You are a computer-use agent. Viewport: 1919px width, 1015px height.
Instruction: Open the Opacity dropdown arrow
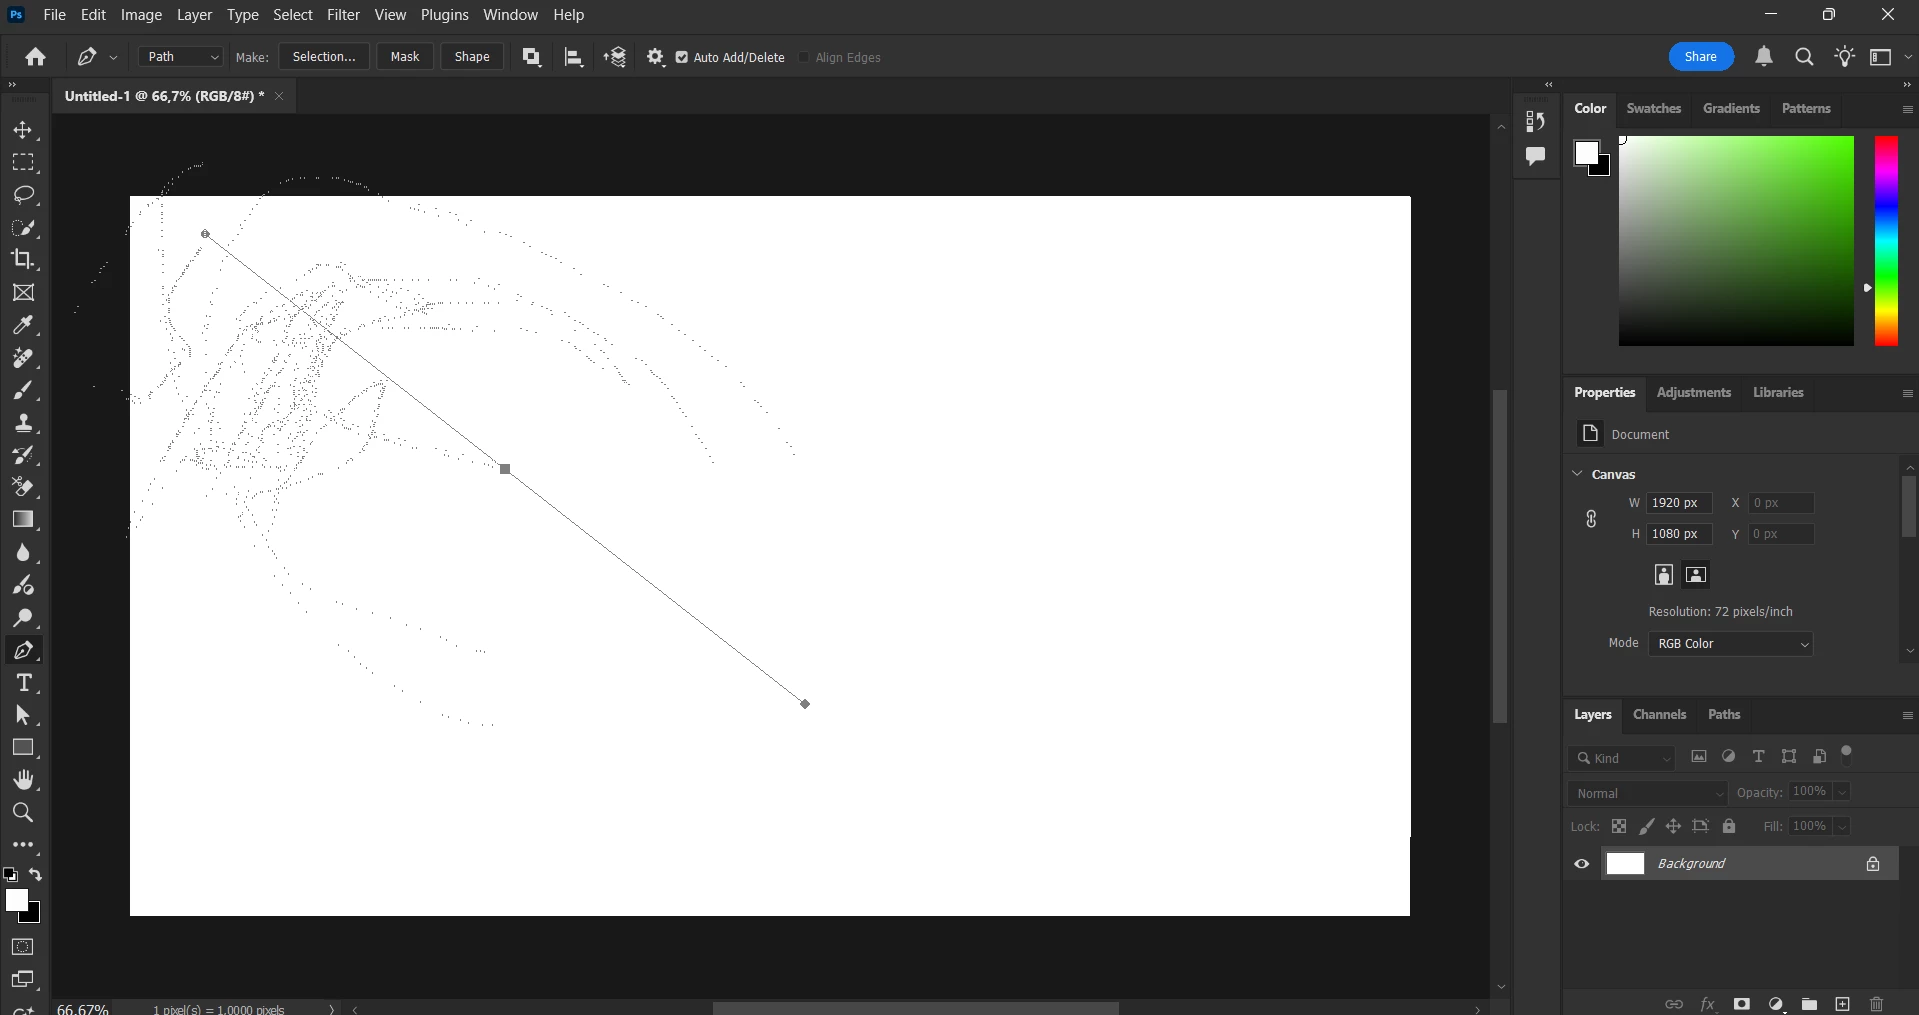[1842, 792]
